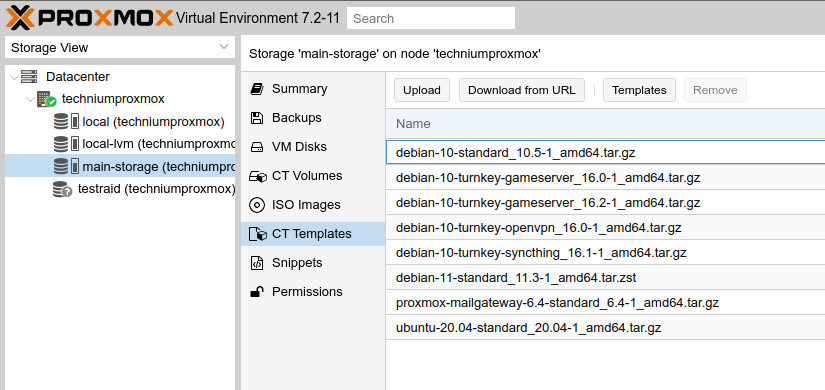This screenshot has height=390, width=825.
Task: Select the CT Templates tab
Action: tap(313, 234)
